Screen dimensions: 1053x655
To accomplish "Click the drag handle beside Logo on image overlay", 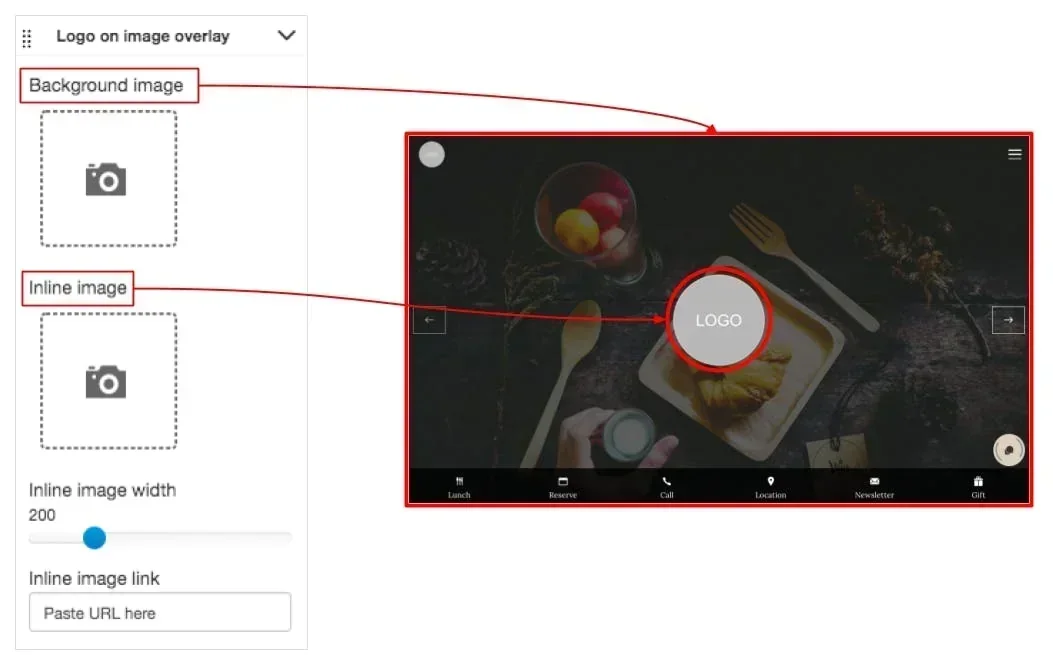I will (27, 38).
